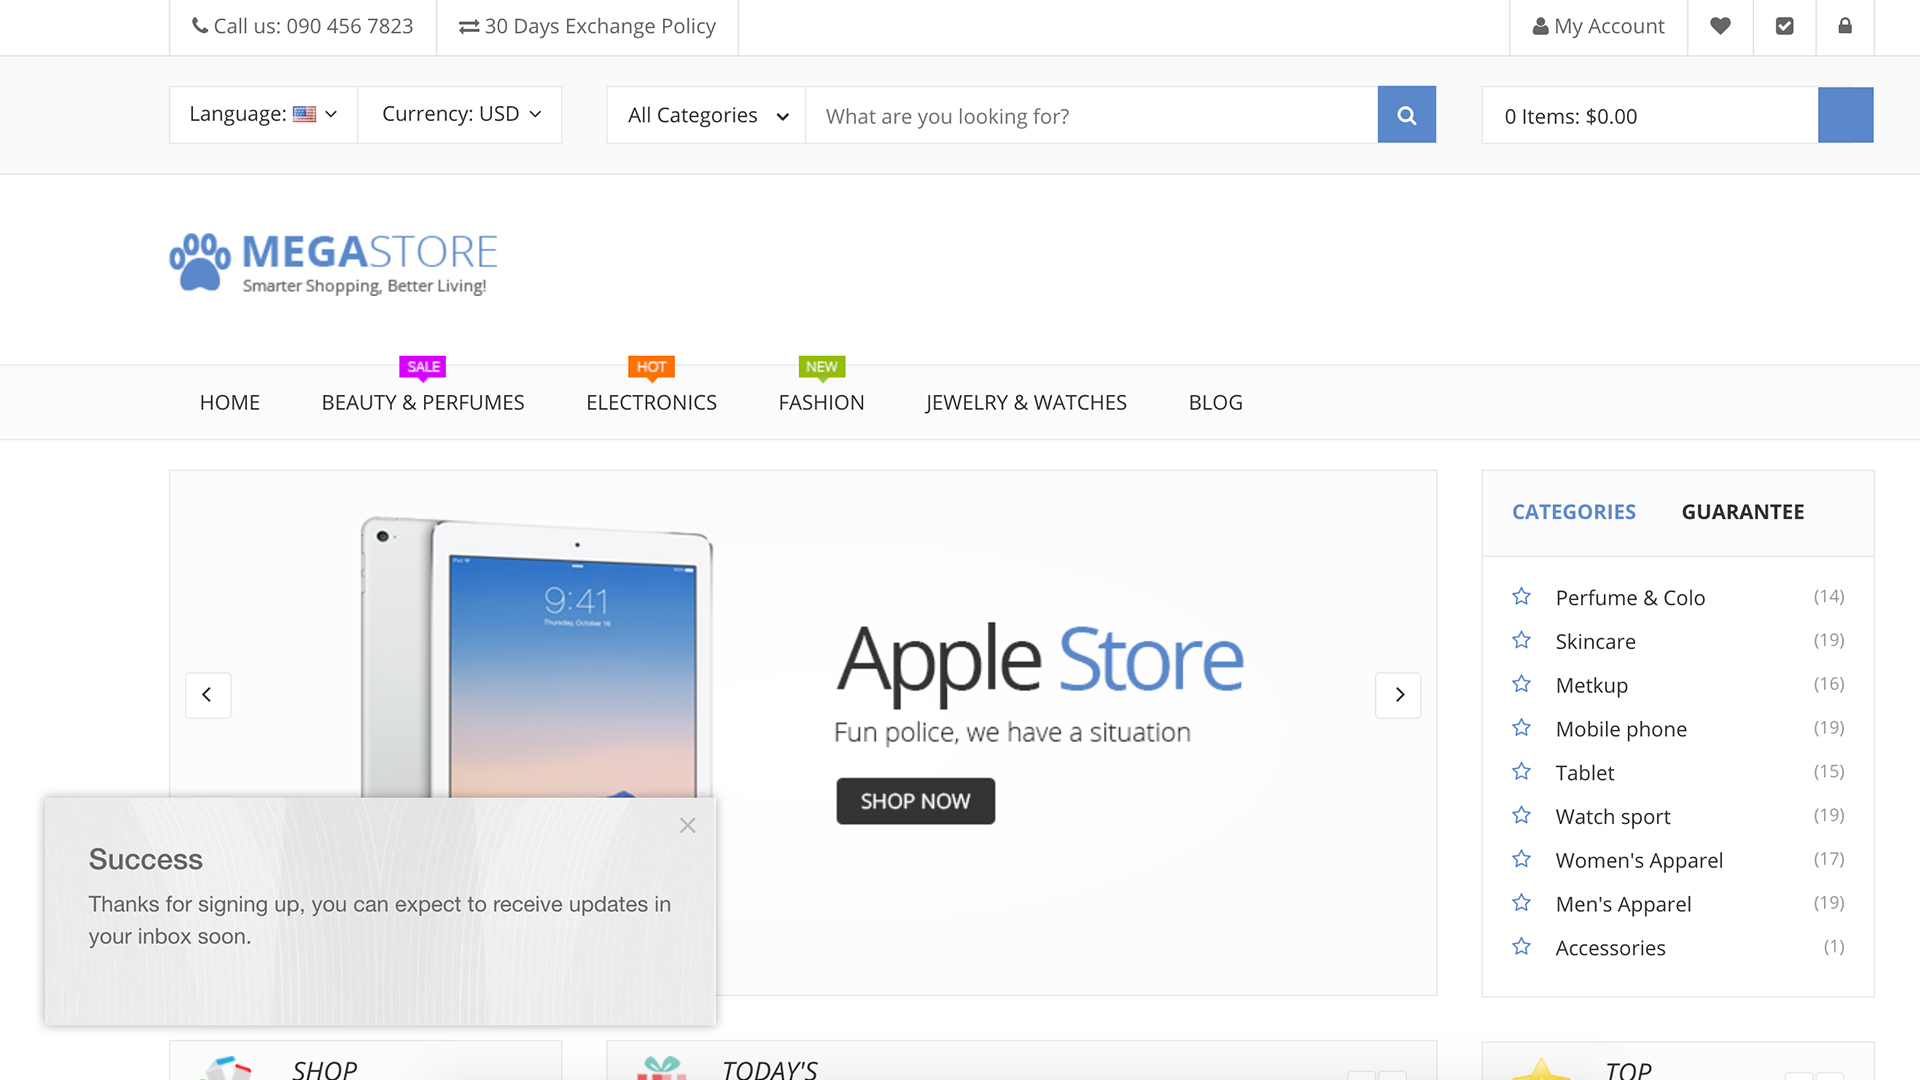Click star icon beside Skincare

pyautogui.click(x=1521, y=640)
